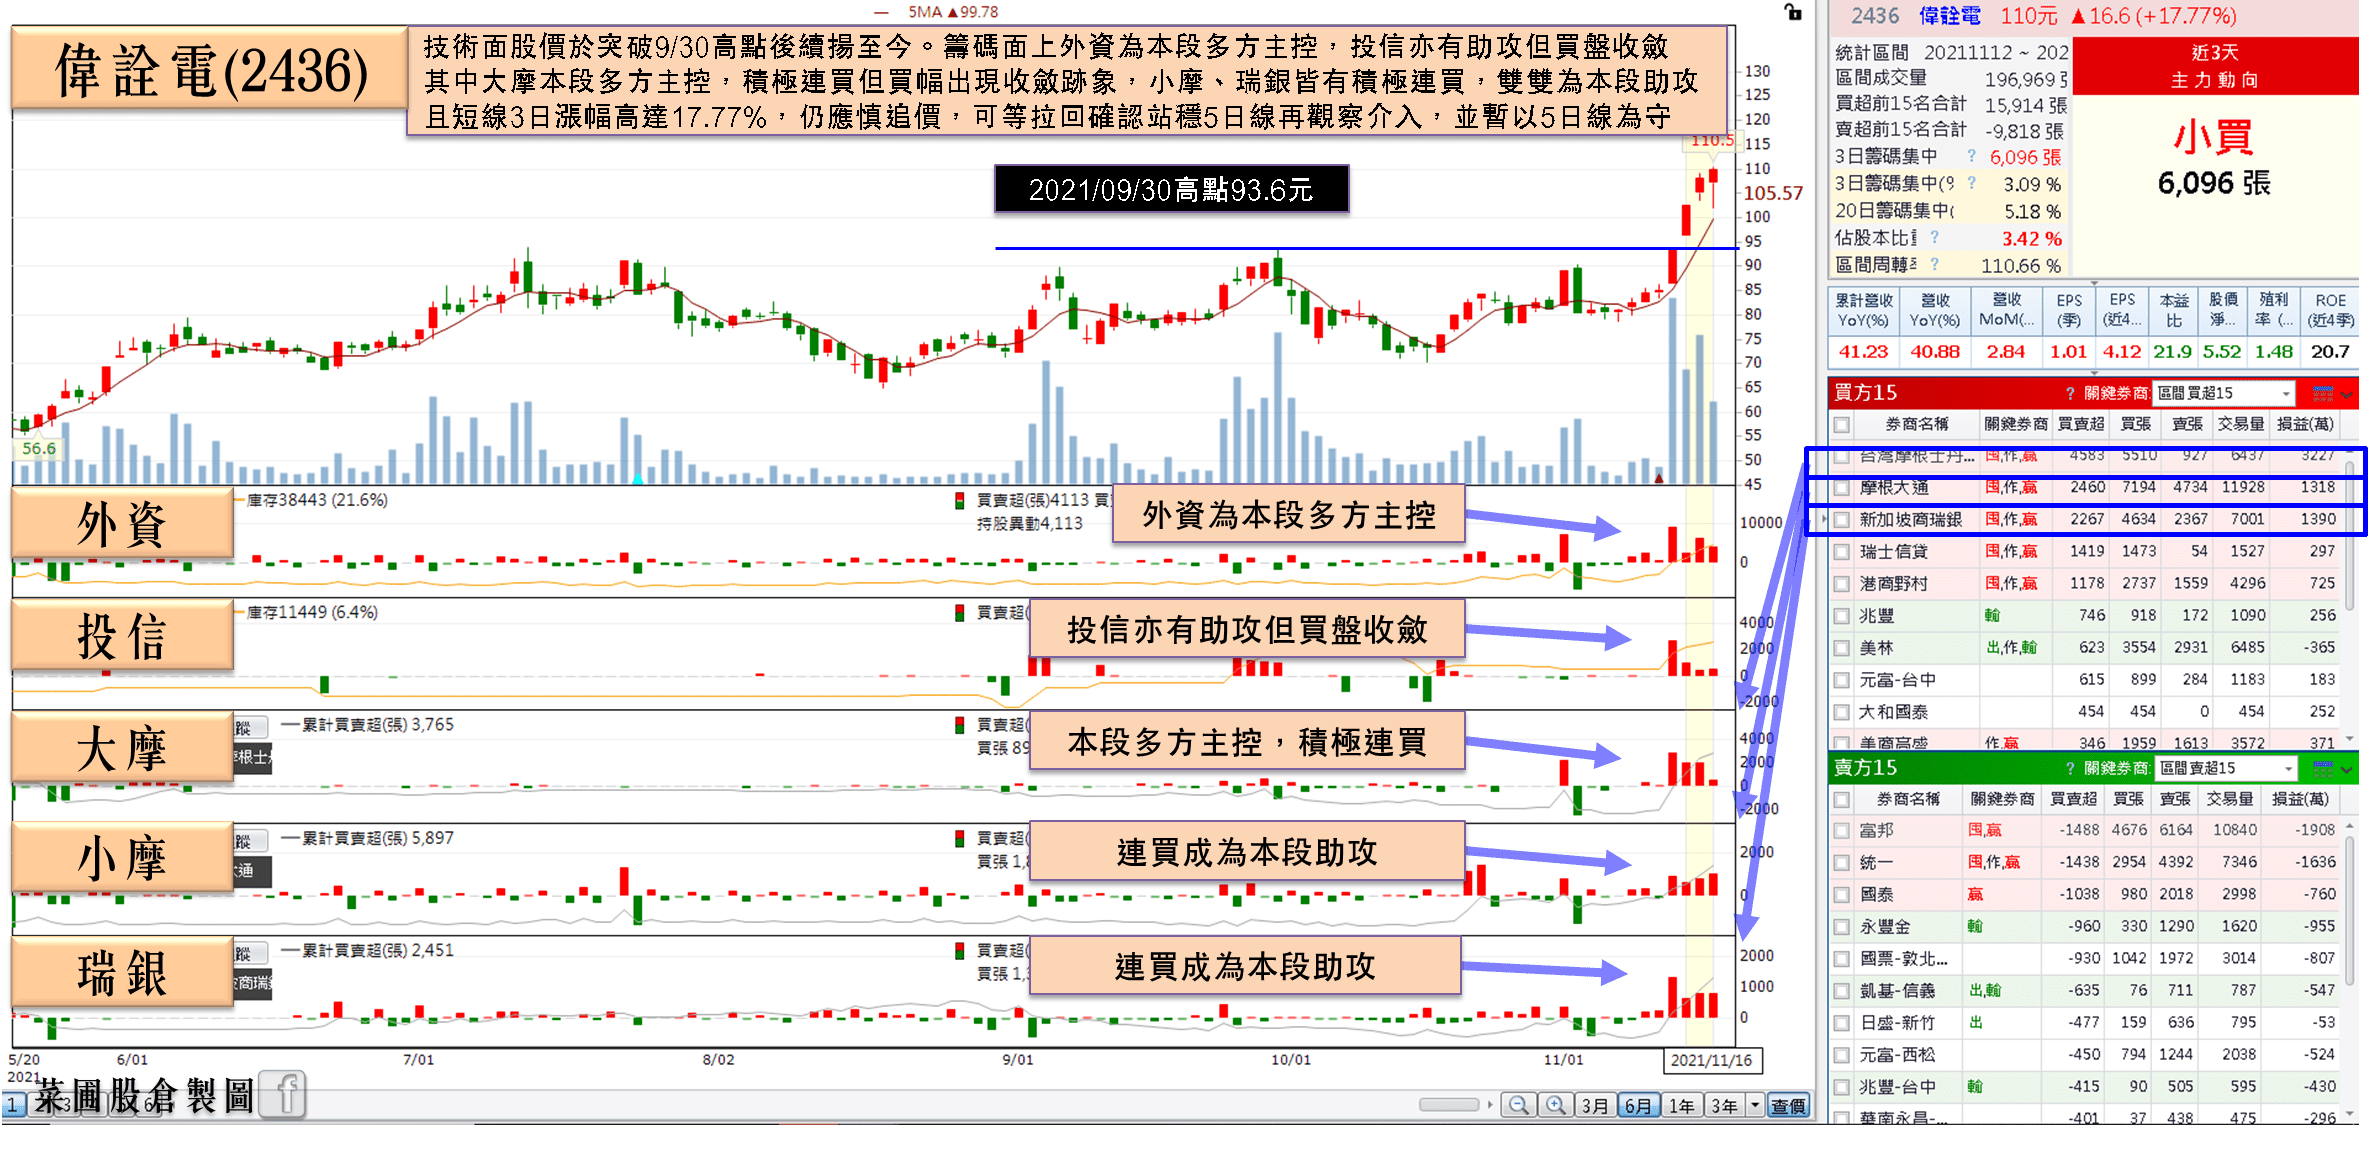Tick the checkbox for 瑞士信貸 row

tap(1842, 552)
